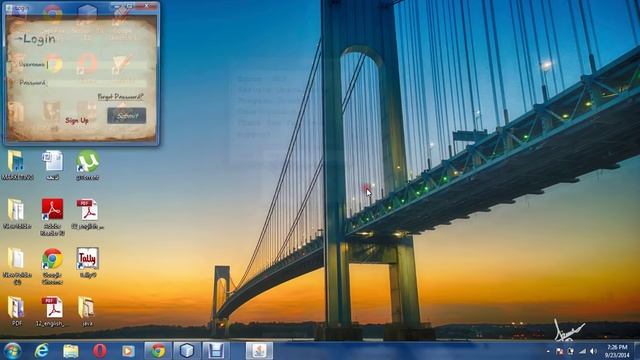Screen dimensions: 640x360
Task: Switch to the cube app in the taskbar
Action: click(x=187, y=351)
